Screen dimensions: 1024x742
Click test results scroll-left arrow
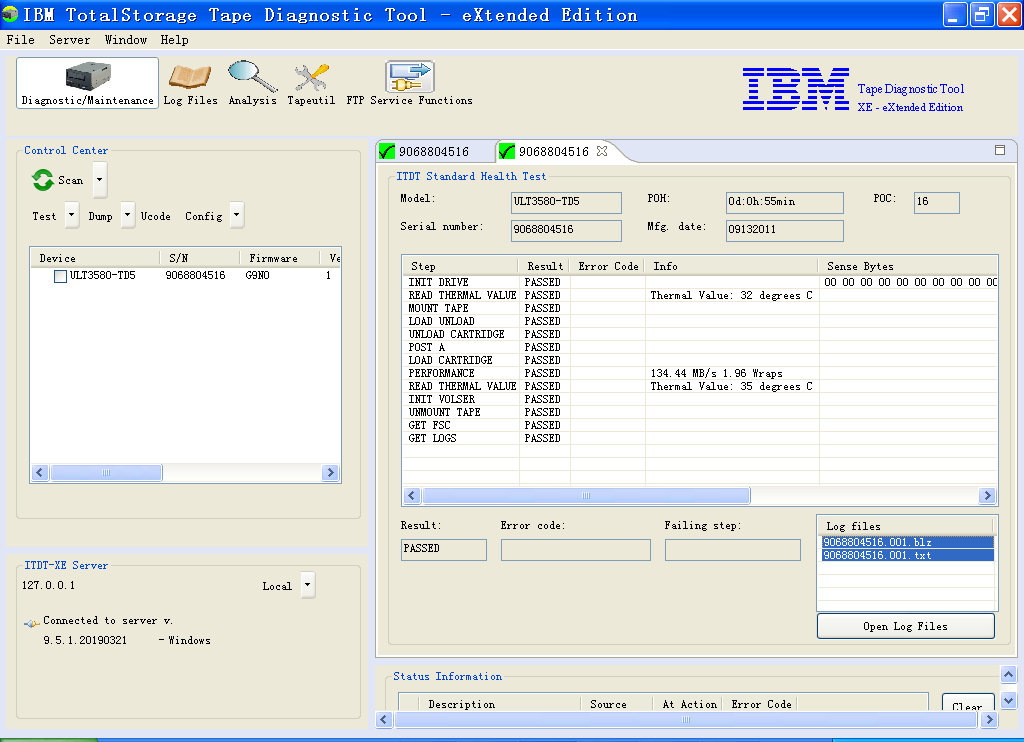tap(411, 496)
